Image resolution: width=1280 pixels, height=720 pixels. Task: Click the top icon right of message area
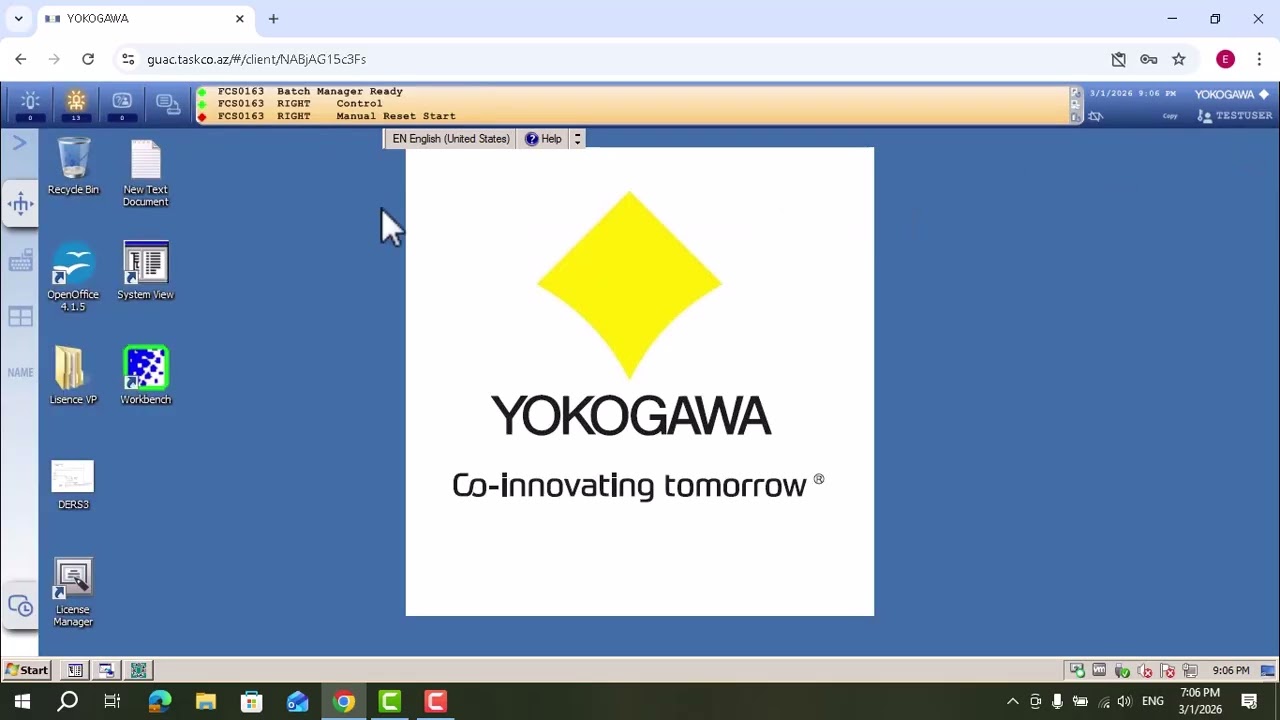pos(1076,93)
